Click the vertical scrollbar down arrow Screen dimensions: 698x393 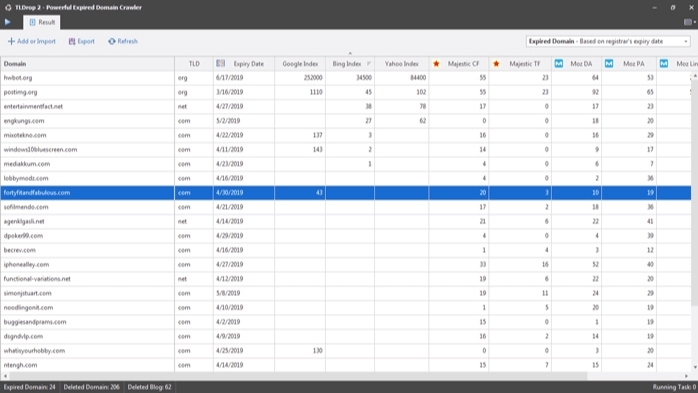tap(694, 367)
